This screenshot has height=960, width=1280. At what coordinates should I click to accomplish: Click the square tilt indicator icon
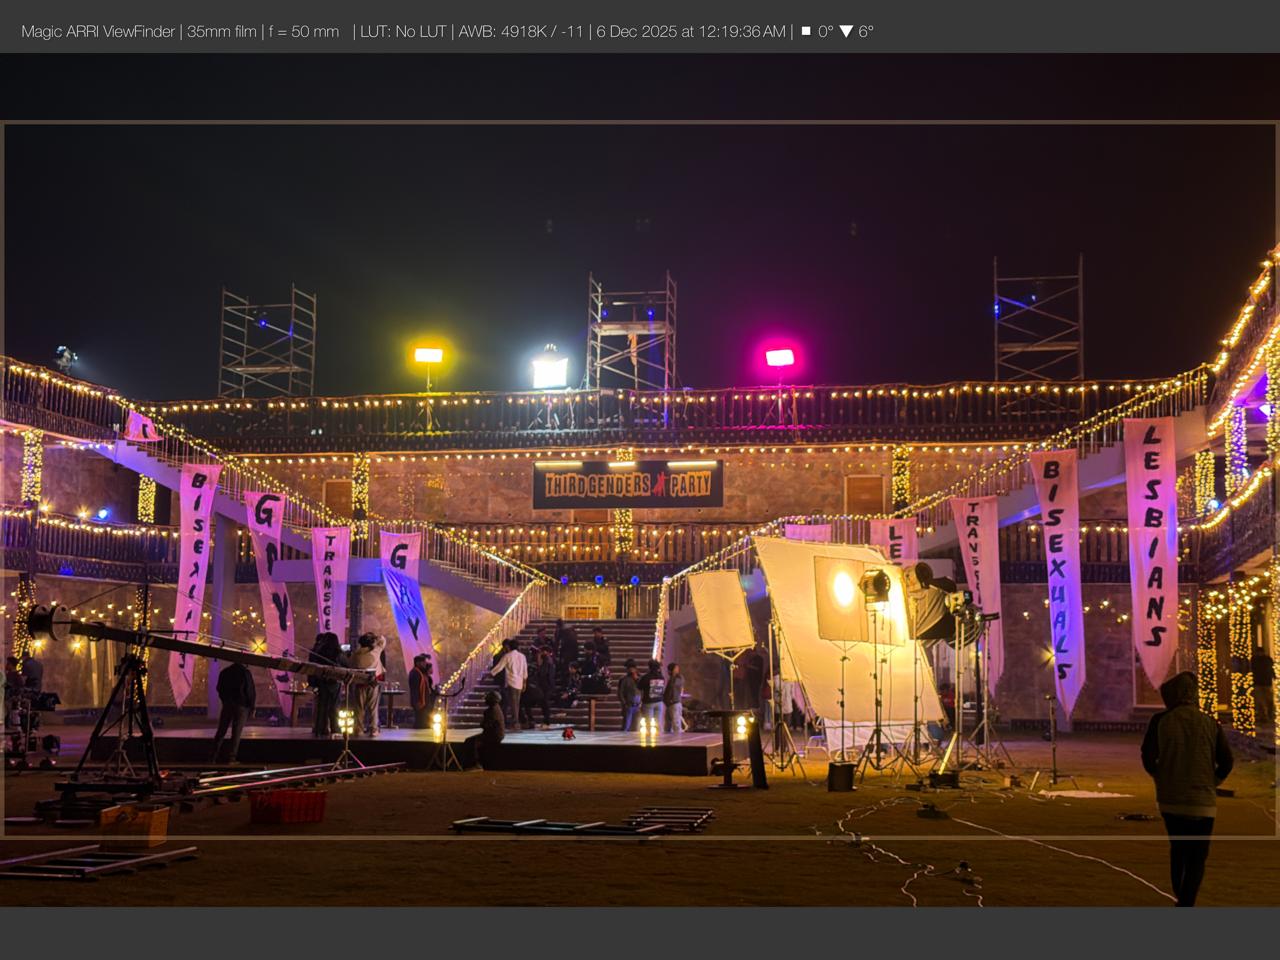(x=806, y=31)
